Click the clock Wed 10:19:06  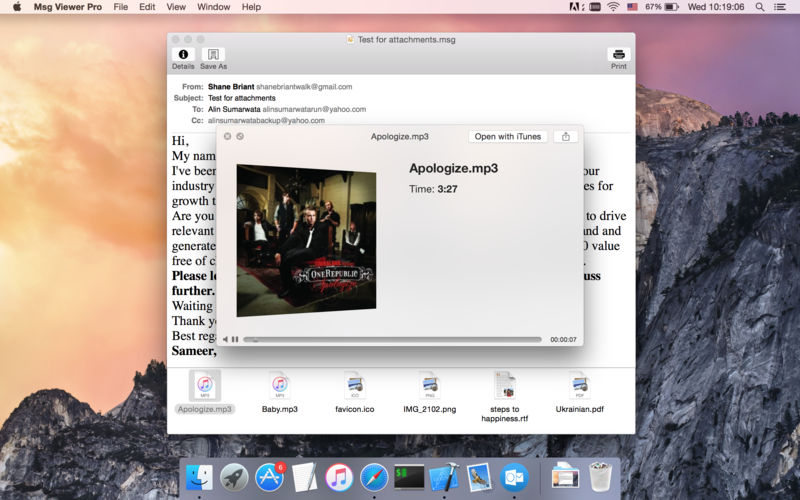click(716, 7)
